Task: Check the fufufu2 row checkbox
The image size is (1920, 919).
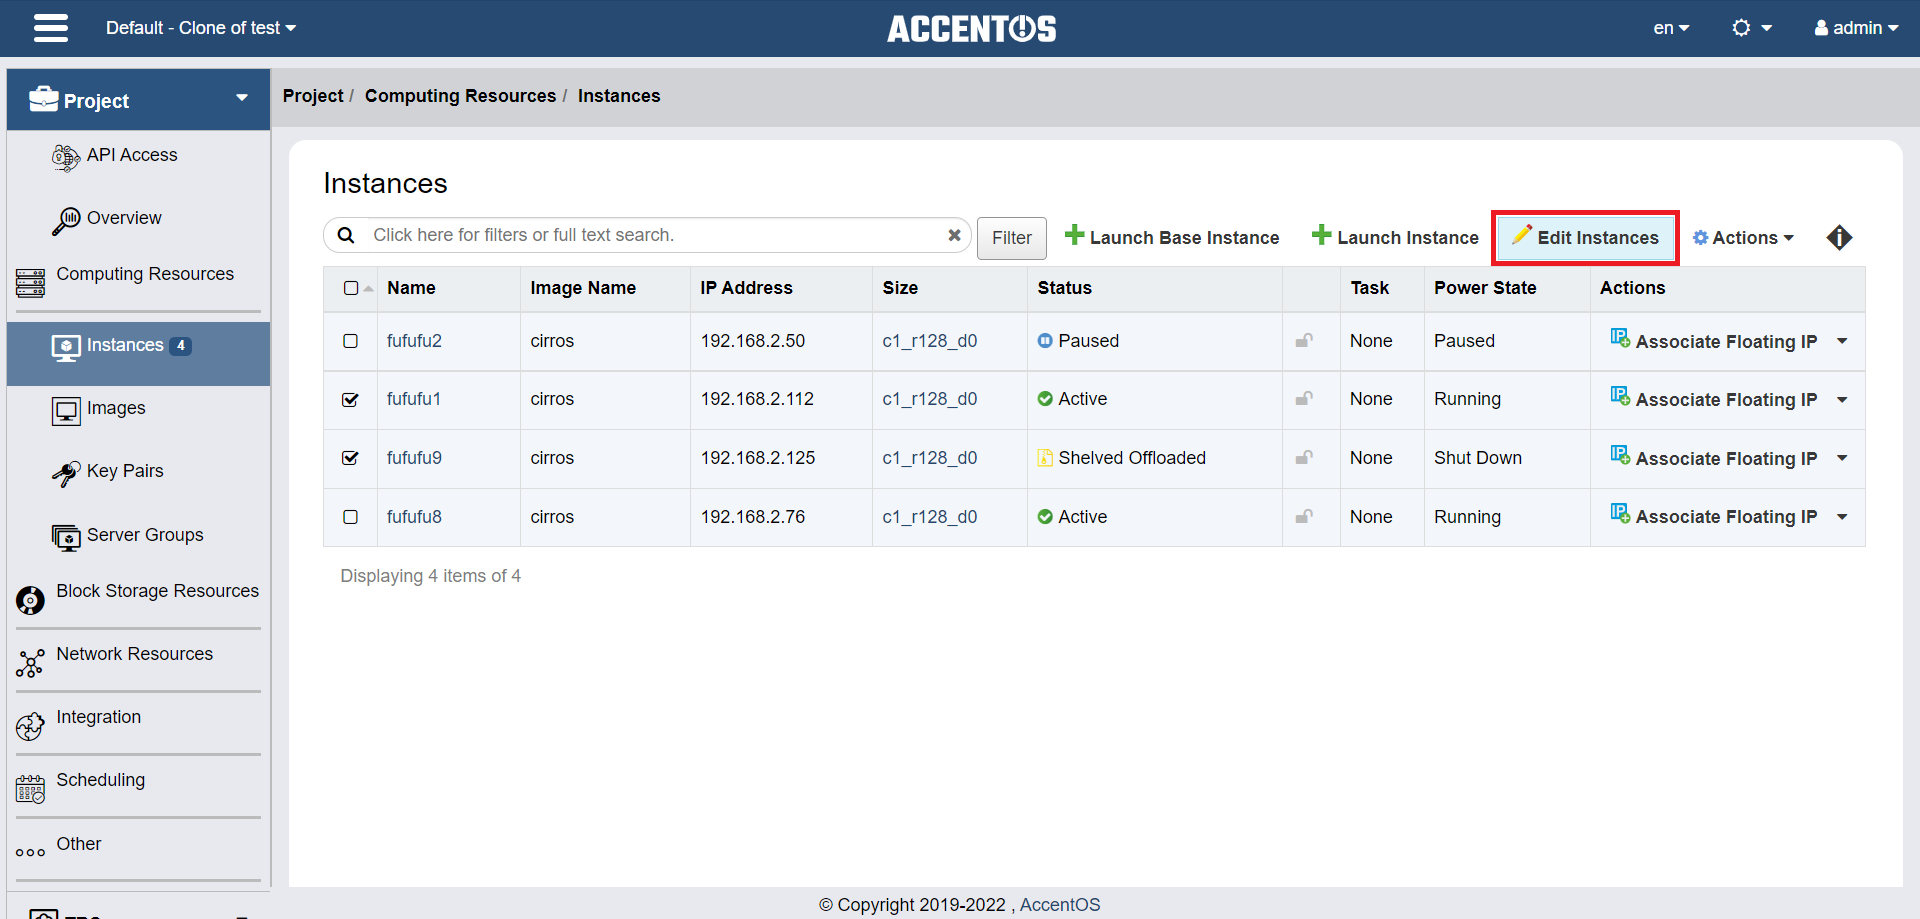Action: point(351,341)
